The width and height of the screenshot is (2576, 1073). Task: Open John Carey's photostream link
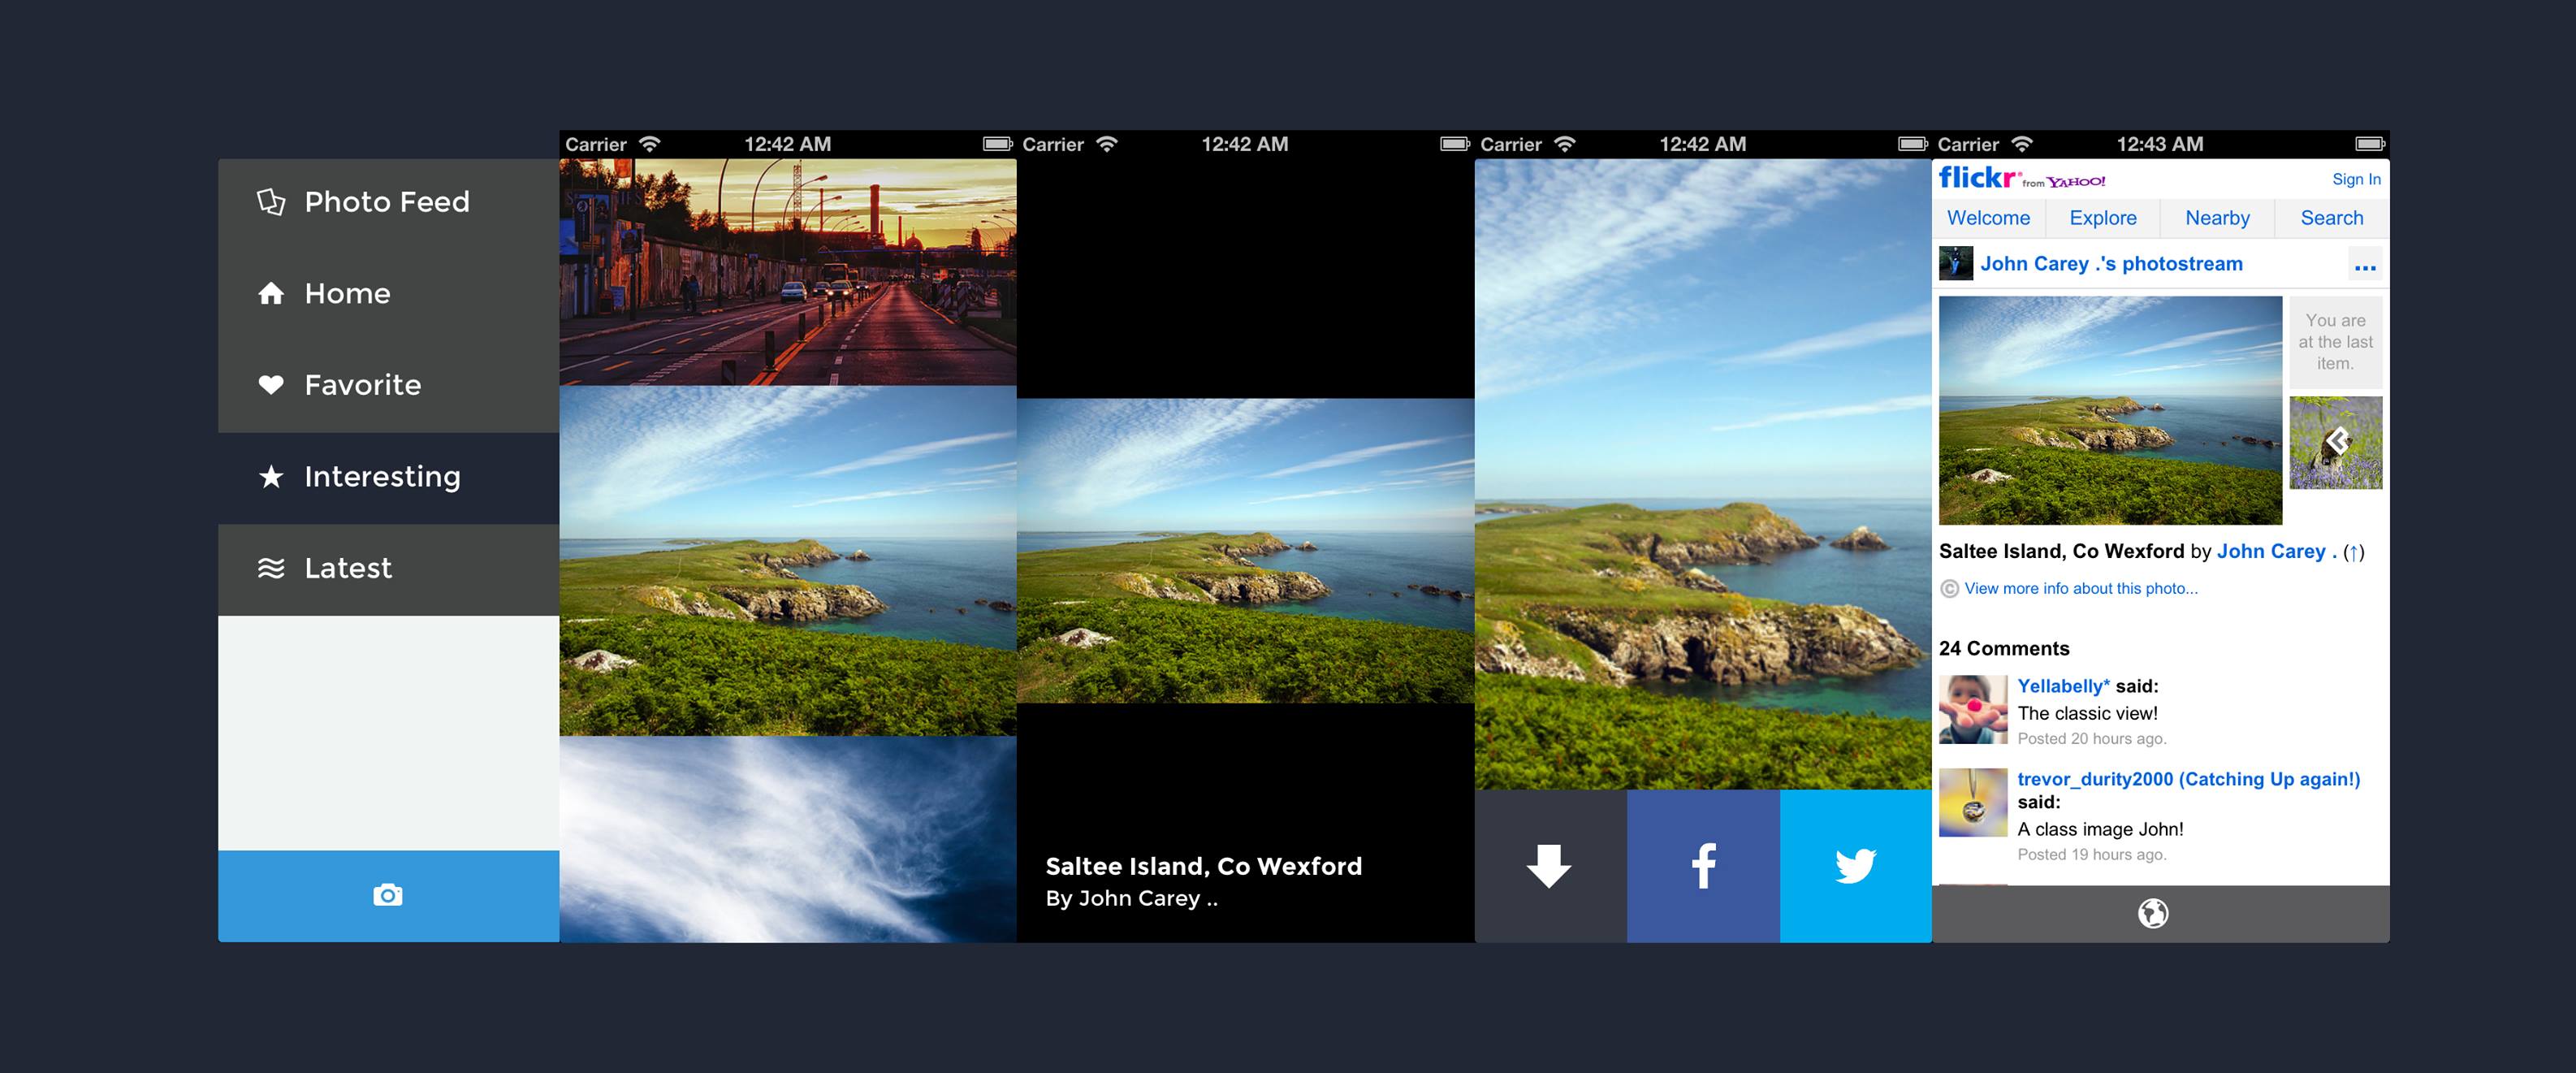click(2110, 264)
